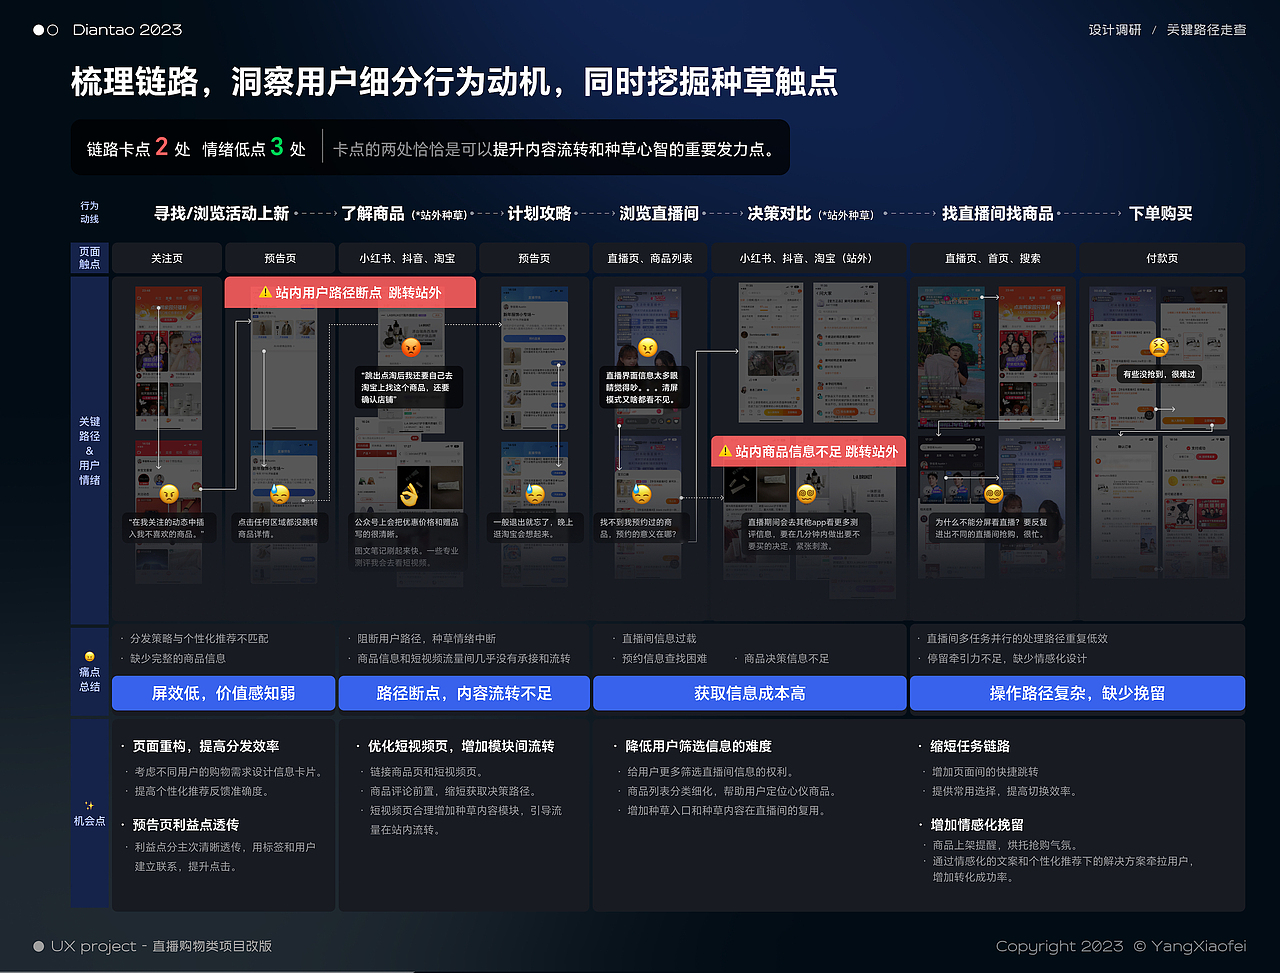
Task: Click the 页面触点 row label
Action: click(x=90, y=258)
